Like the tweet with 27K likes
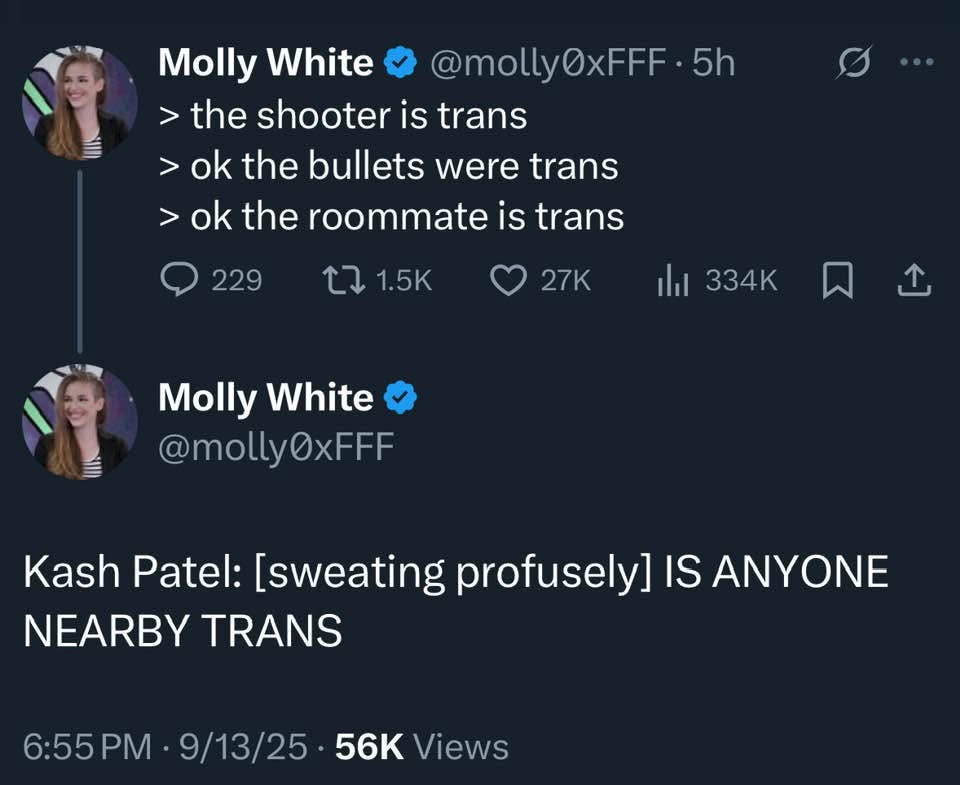Screen dimensions: 960x785 [508, 281]
